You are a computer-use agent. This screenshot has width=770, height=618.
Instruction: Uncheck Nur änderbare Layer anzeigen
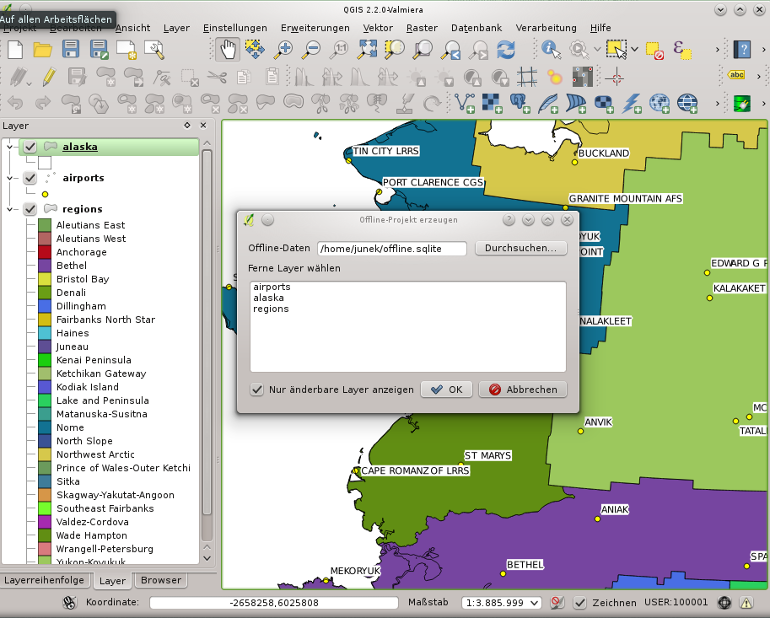tap(257, 390)
